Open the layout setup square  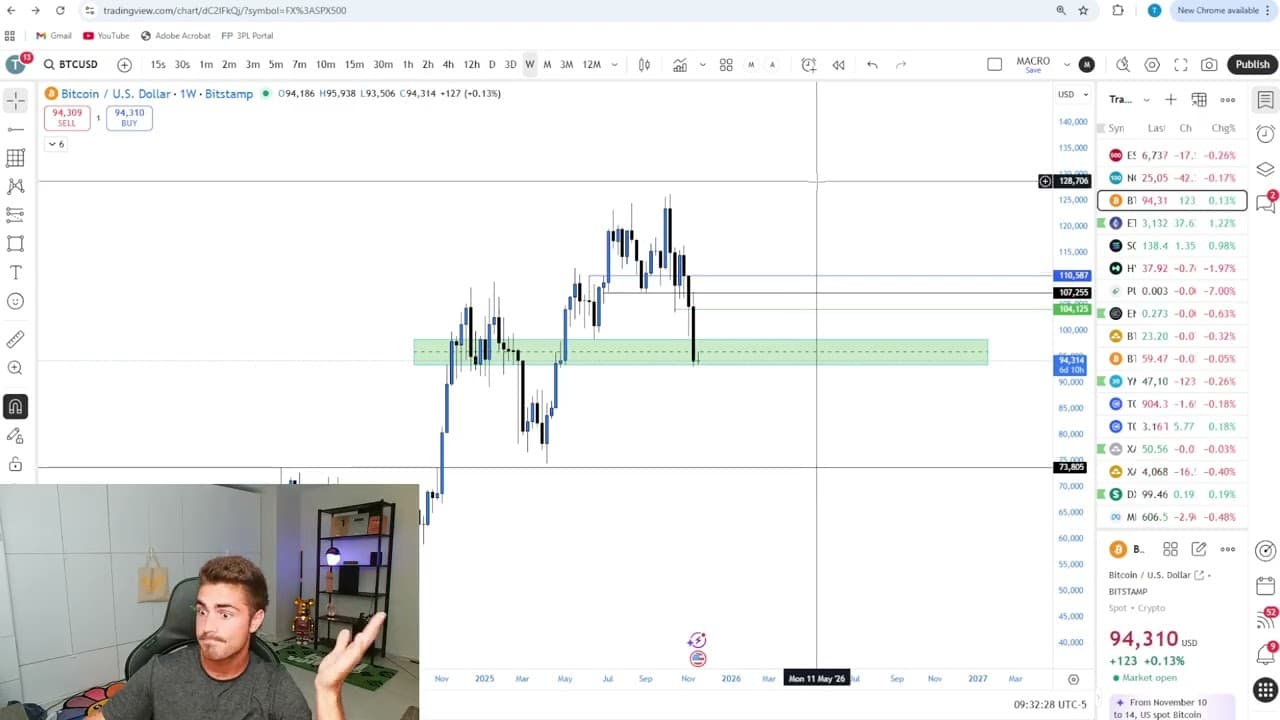(994, 65)
